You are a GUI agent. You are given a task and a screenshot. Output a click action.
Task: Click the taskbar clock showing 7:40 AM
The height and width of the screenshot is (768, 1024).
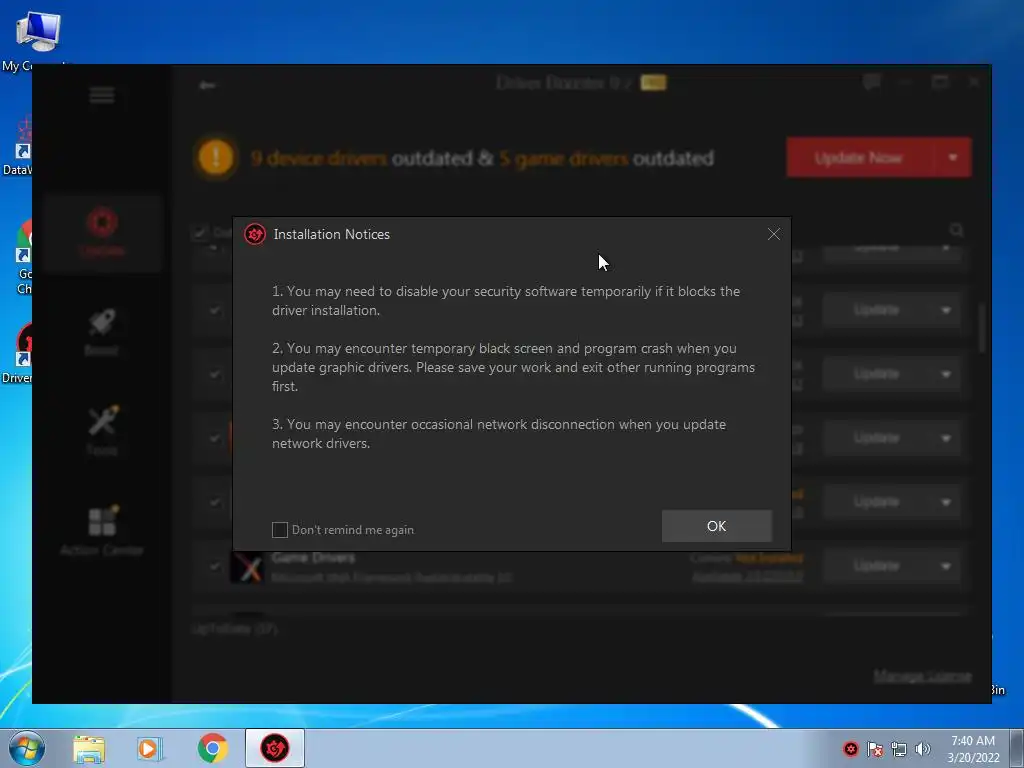[x=973, y=749]
